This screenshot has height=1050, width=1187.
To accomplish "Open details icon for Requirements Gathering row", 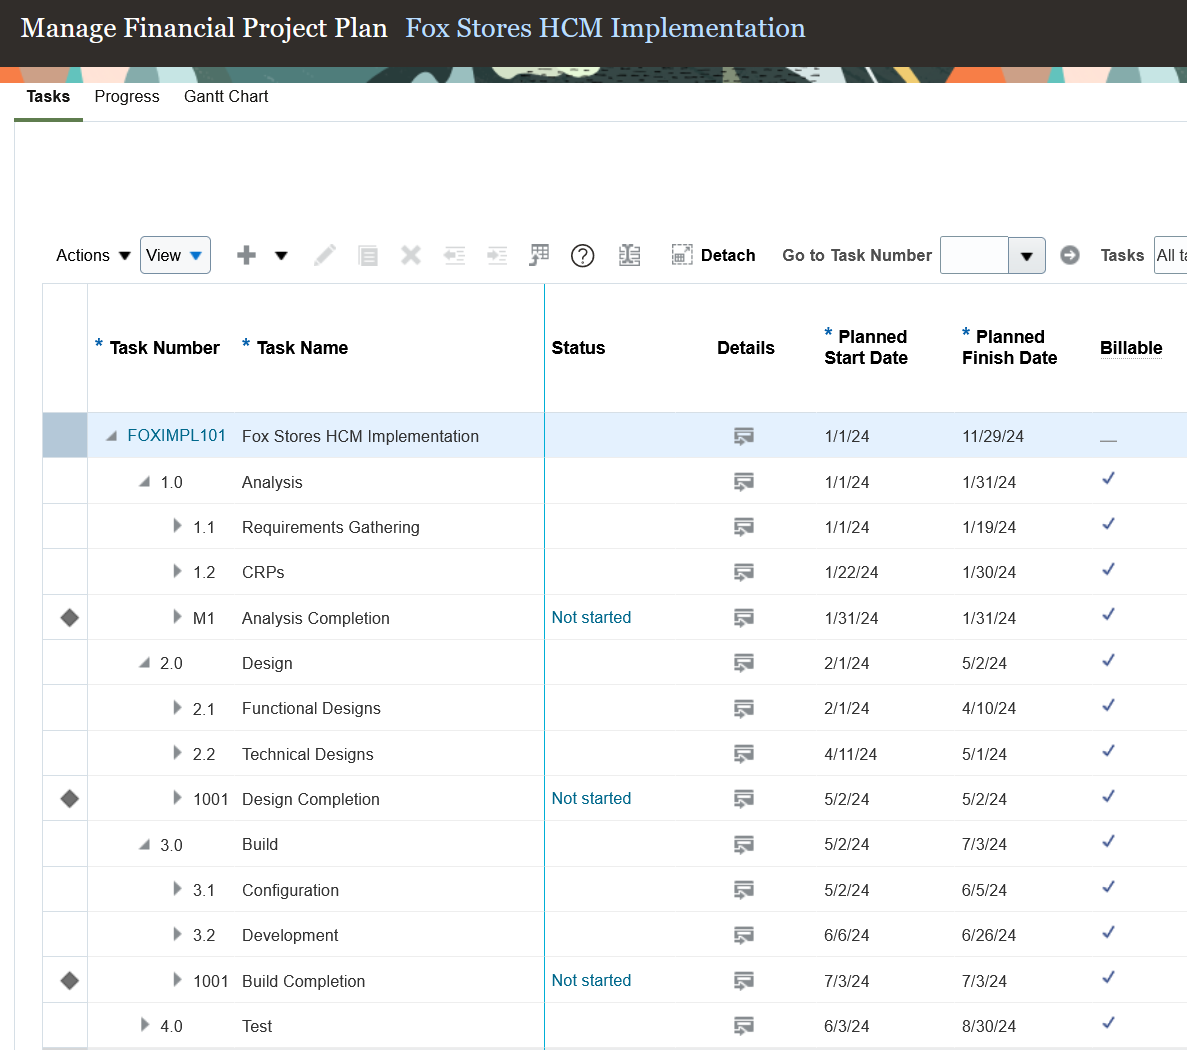I will point(743,528).
